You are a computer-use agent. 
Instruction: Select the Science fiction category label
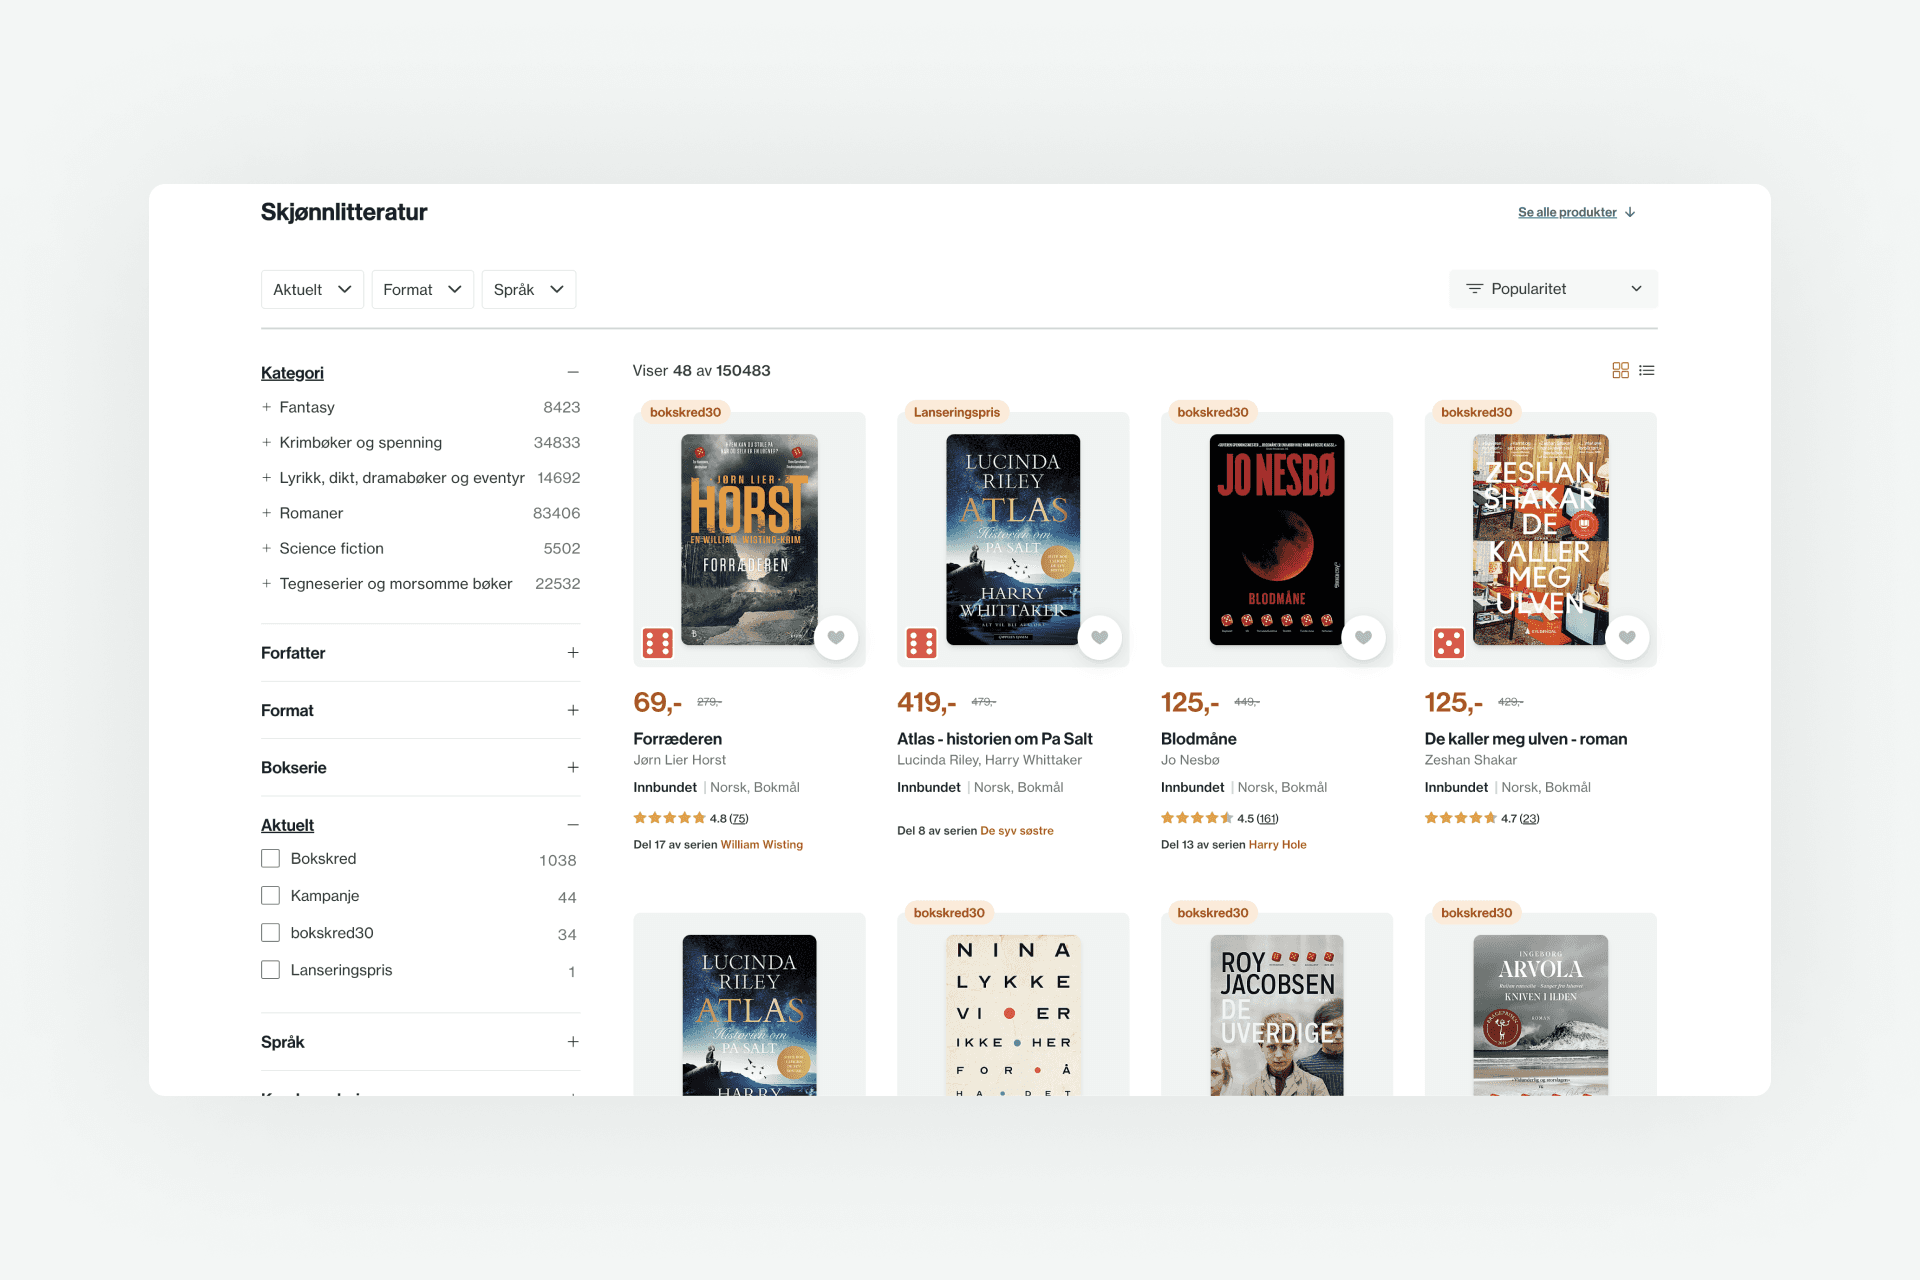pyautogui.click(x=331, y=548)
